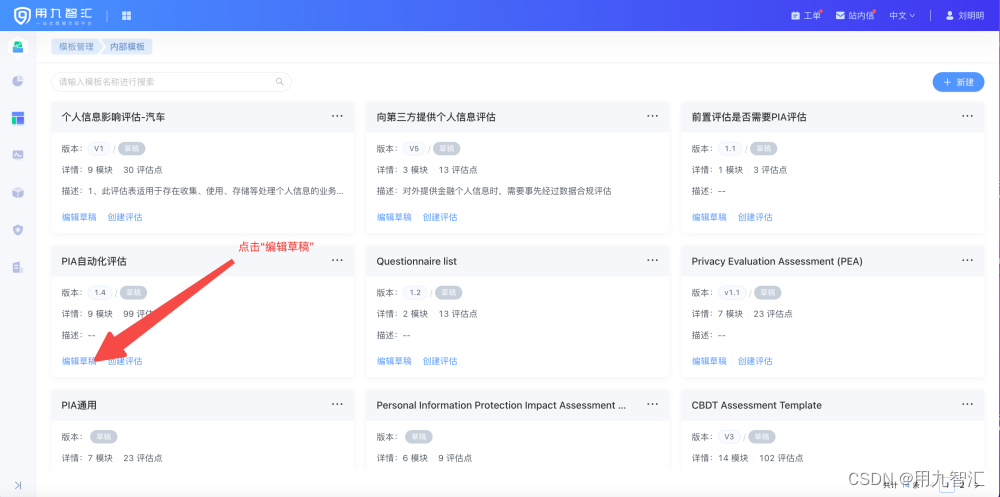Image resolution: width=1000 pixels, height=497 pixels.
Task: Click the search magnifier icon
Action: coord(279,82)
